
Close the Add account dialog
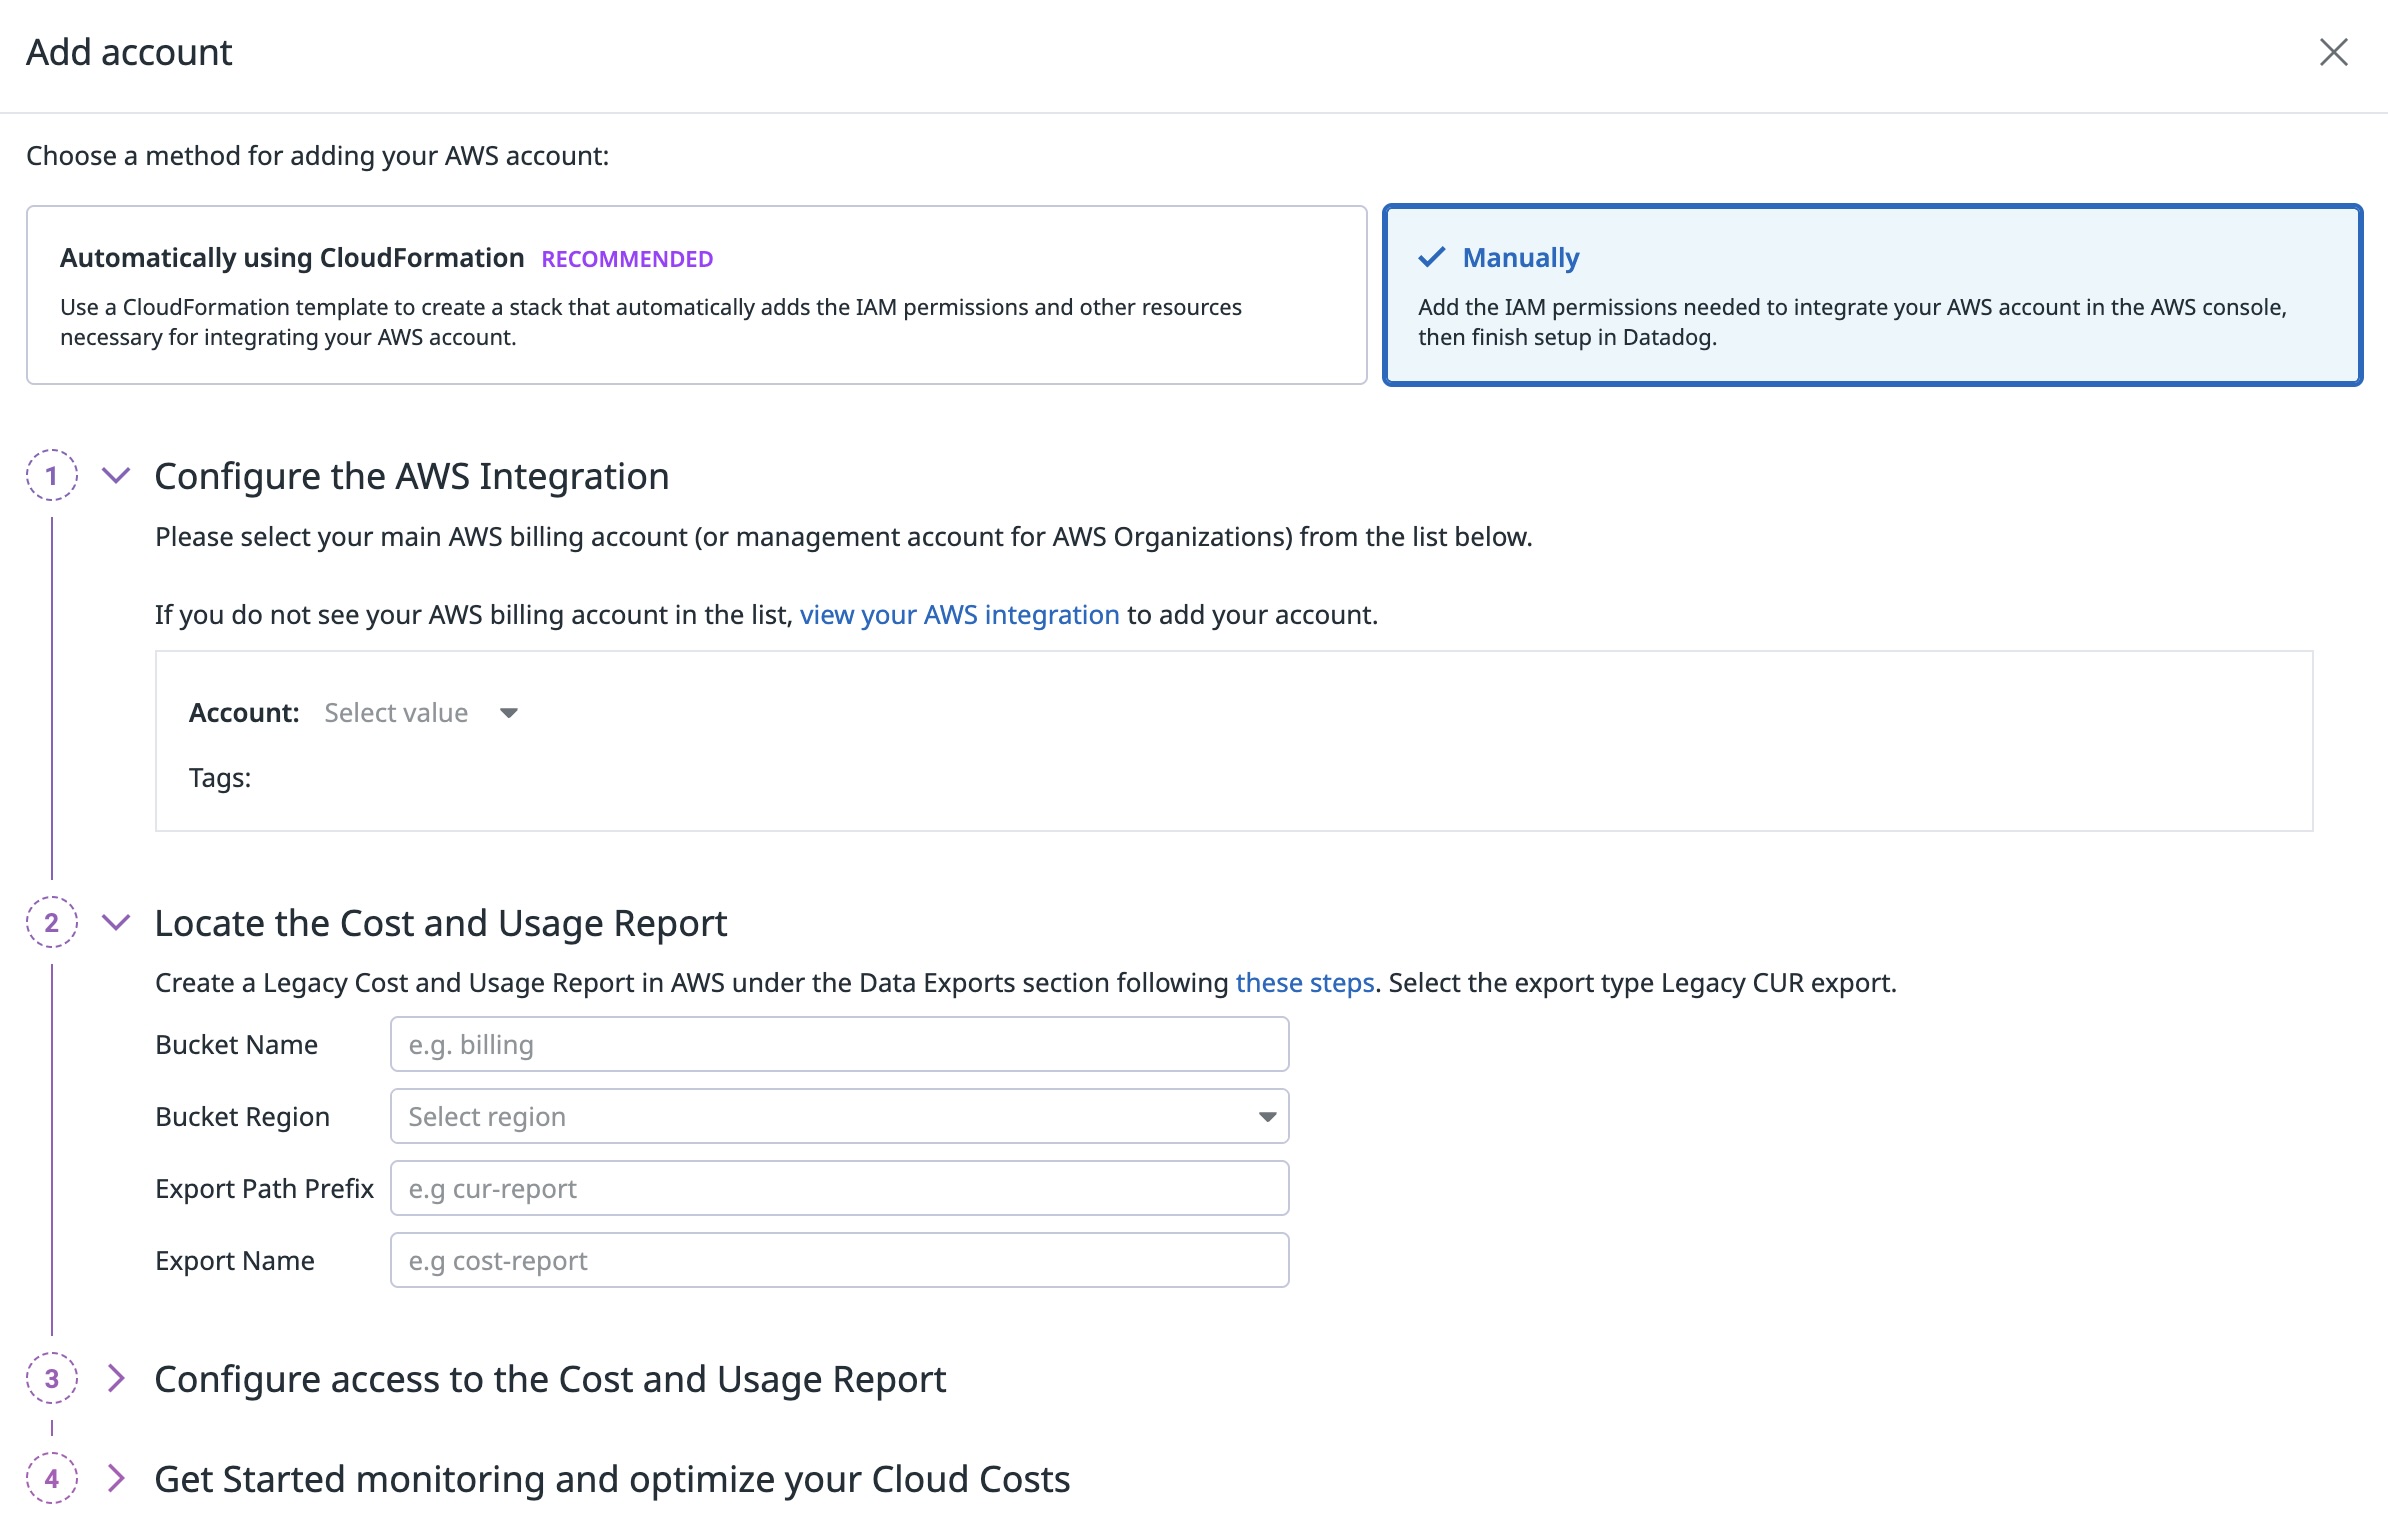(2333, 52)
